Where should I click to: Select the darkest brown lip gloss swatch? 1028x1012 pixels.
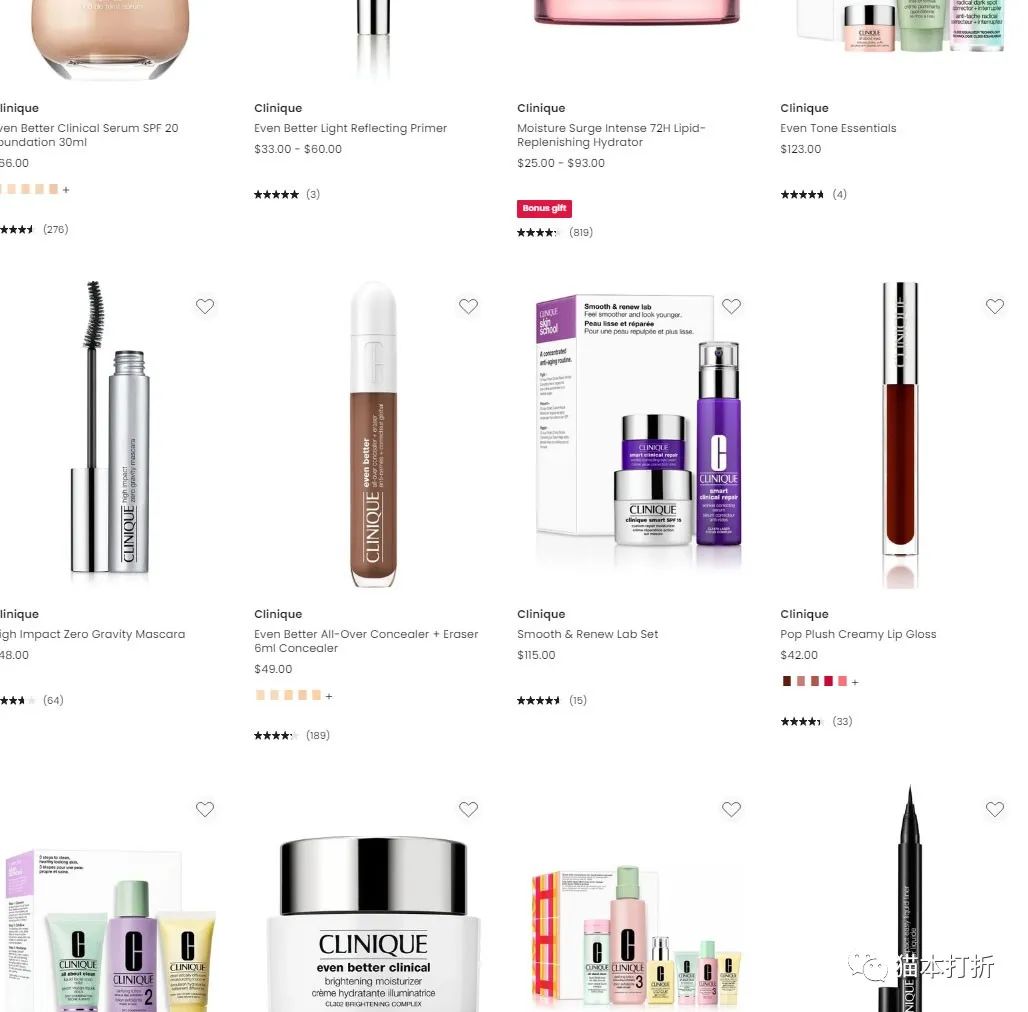coord(787,682)
